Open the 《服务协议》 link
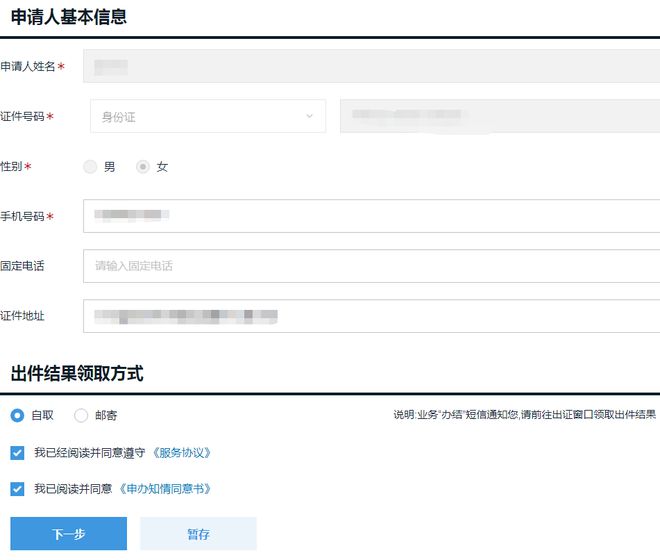 coord(181,453)
